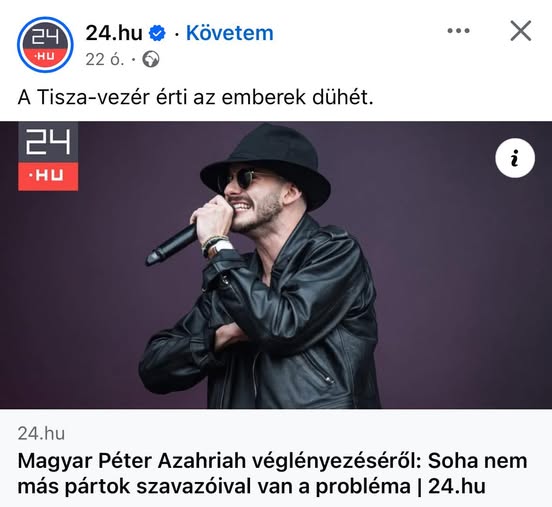Follow the page with Követem

230,33
